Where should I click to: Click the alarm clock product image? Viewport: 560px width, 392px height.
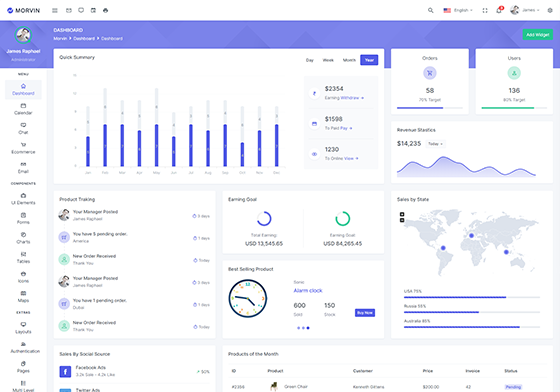[248, 298]
